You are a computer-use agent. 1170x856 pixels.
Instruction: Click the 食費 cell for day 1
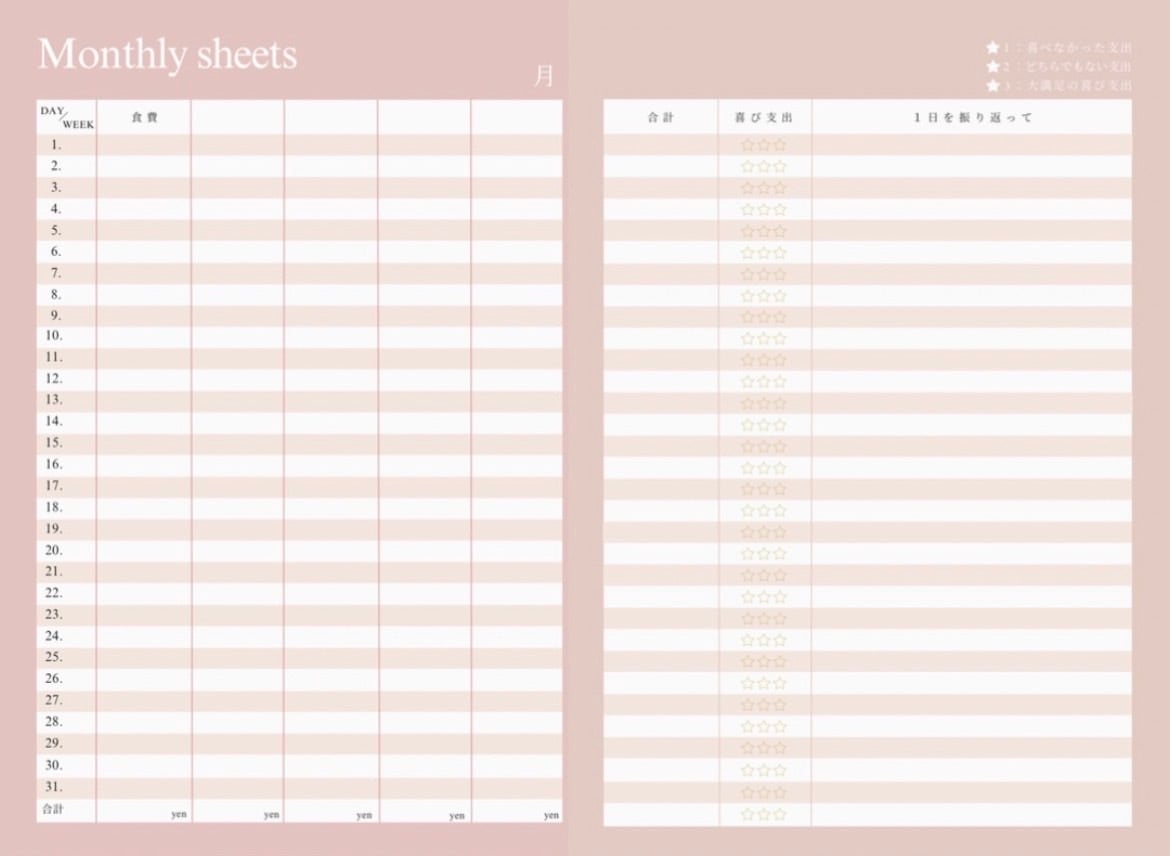[x=144, y=145]
